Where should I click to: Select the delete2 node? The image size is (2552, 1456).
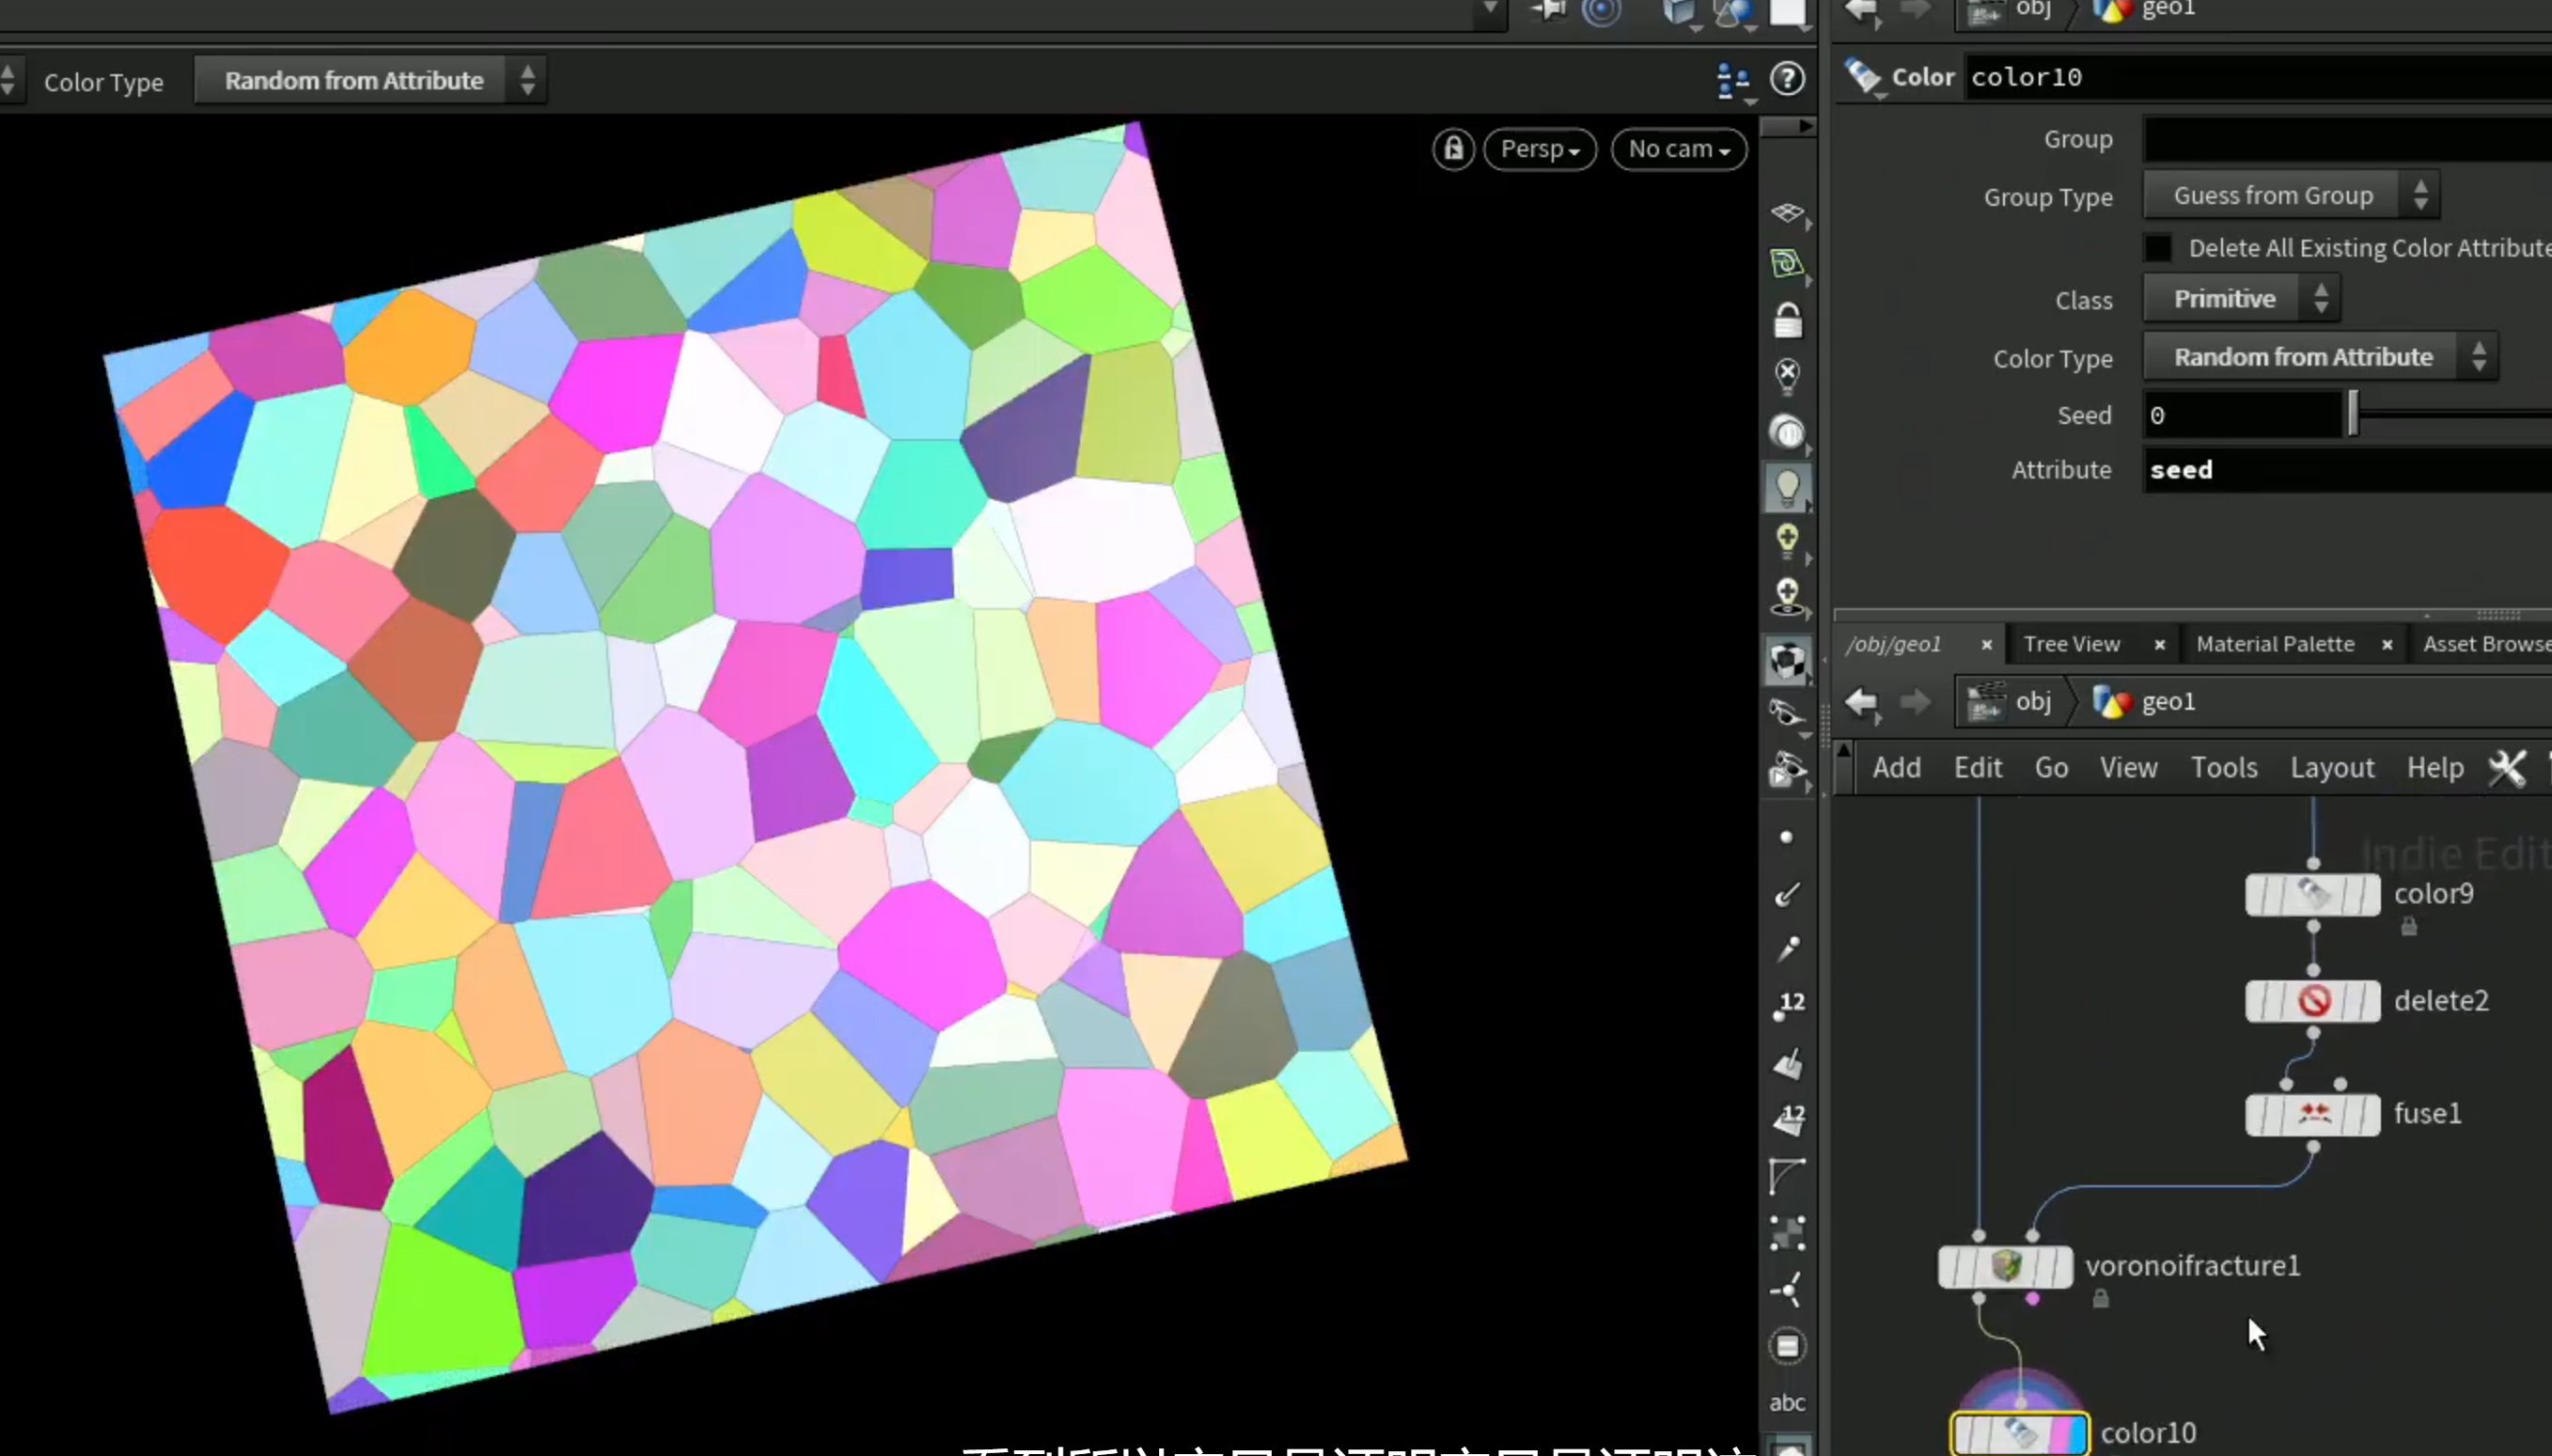[x=2313, y=1001]
